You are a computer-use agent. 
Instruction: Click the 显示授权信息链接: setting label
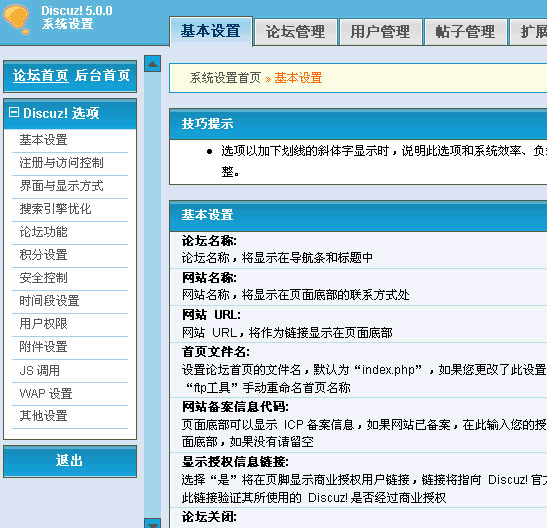click(x=235, y=462)
